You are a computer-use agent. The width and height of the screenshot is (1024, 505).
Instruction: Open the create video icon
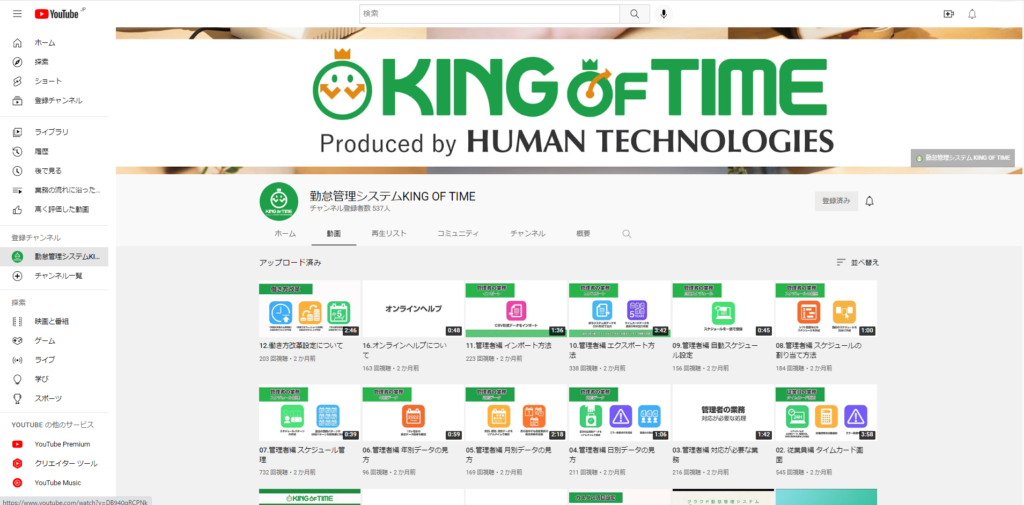coord(948,14)
